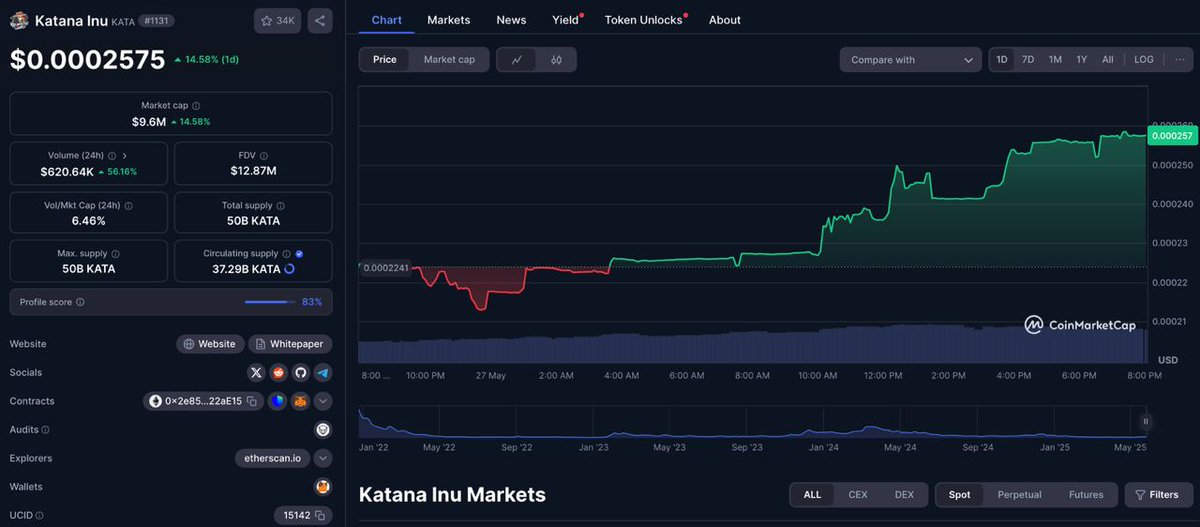Image resolution: width=1200 pixels, height=527 pixels.
Task: Open the Token Unlocks tab
Action: [x=644, y=20]
